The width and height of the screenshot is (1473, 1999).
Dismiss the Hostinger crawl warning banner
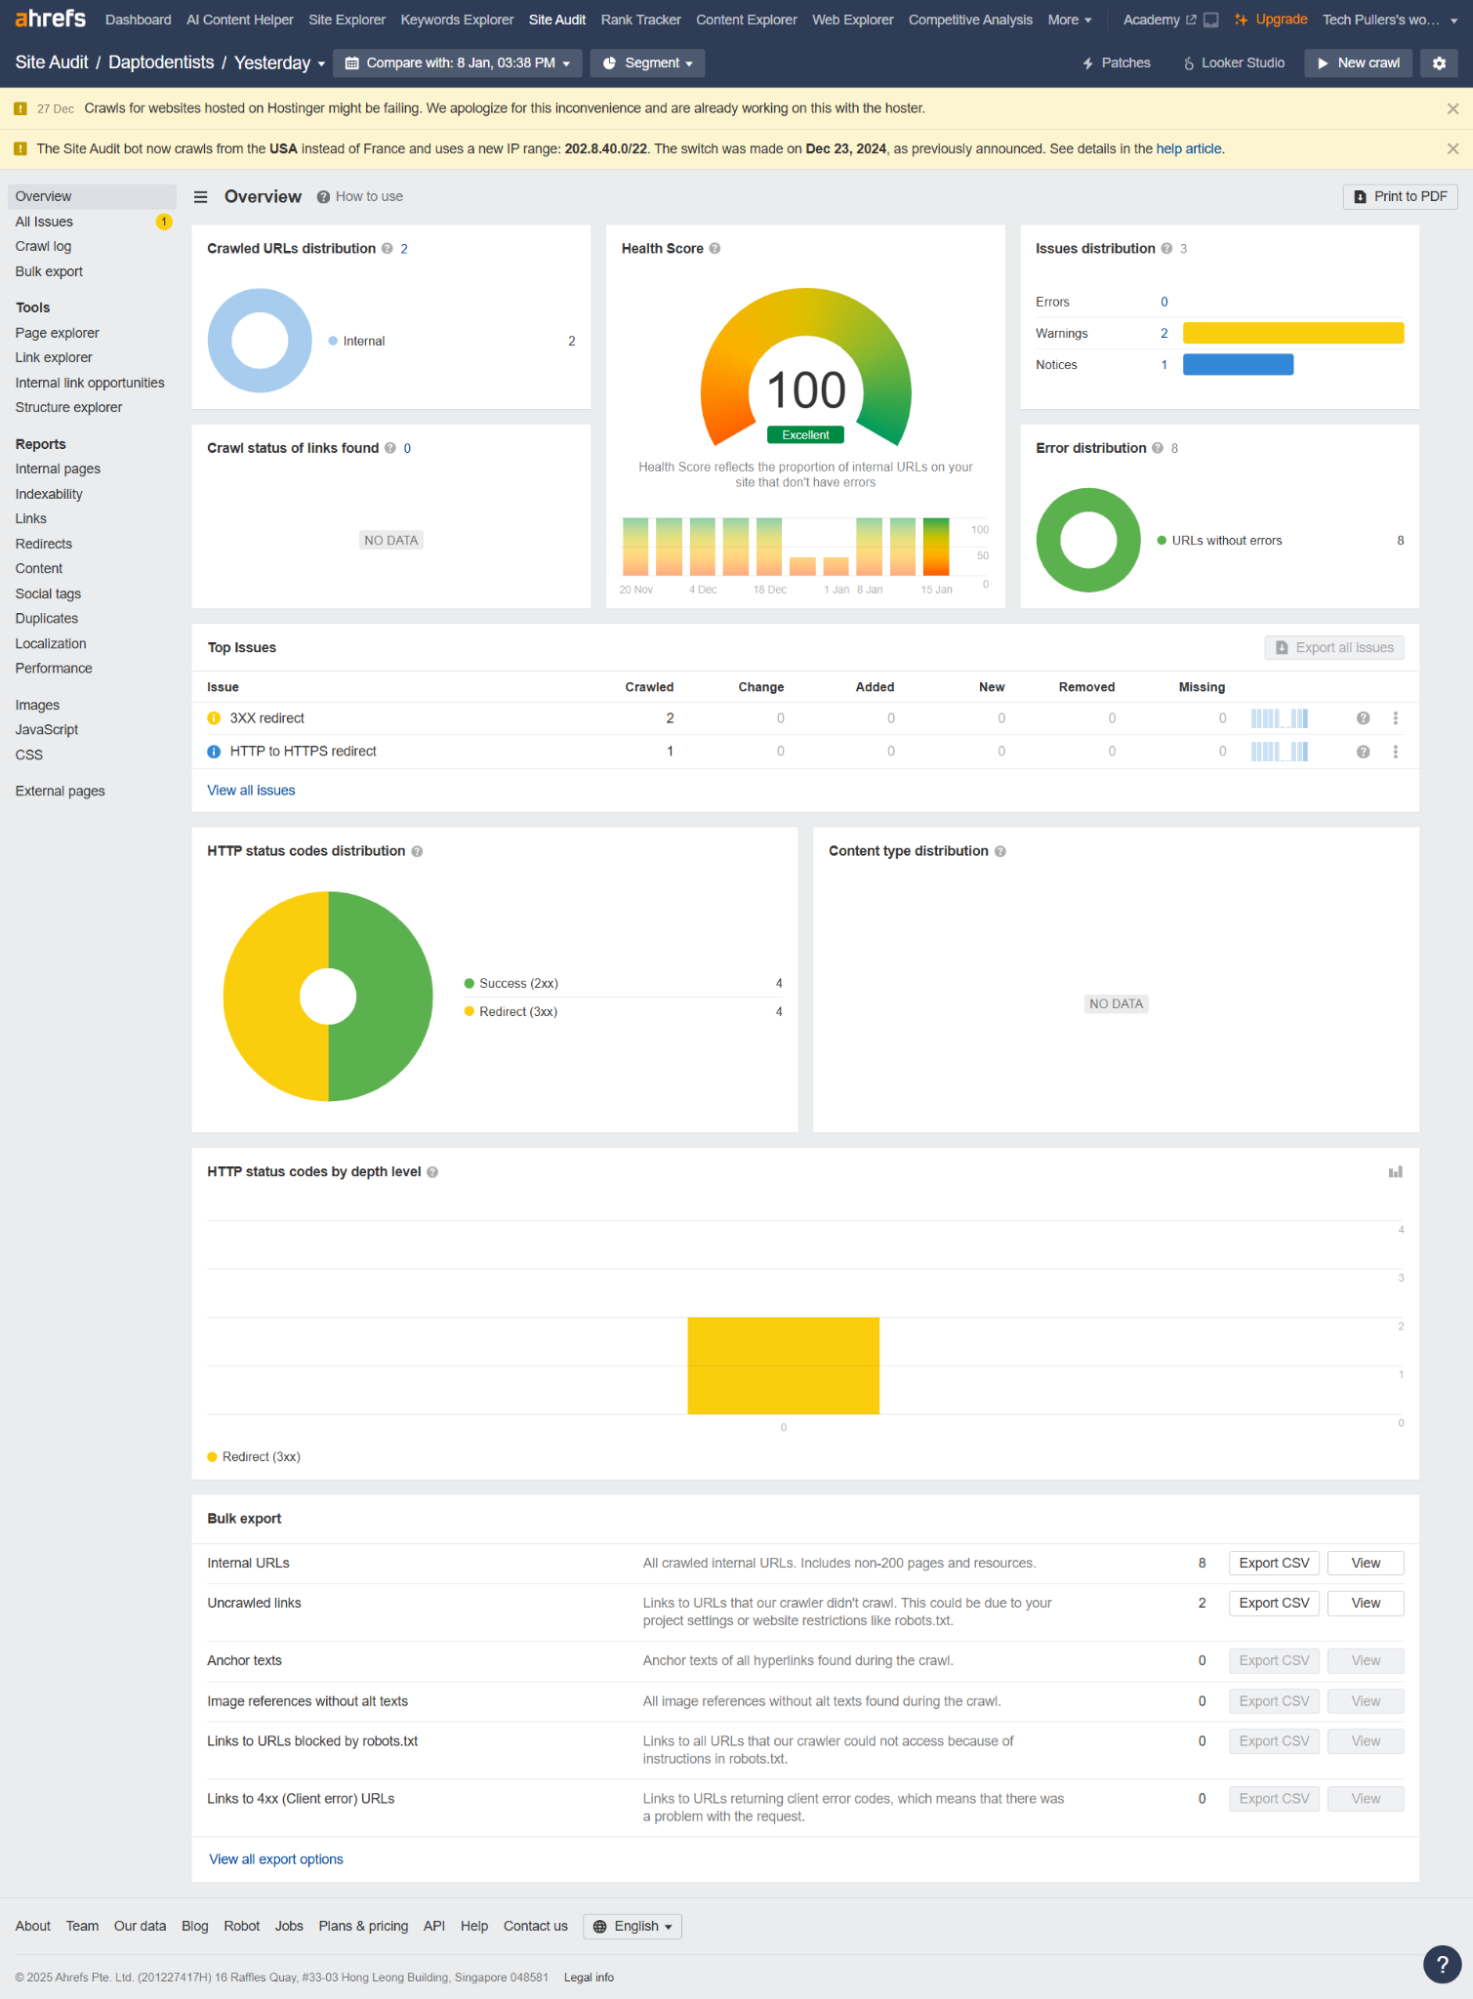pyautogui.click(x=1452, y=109)
